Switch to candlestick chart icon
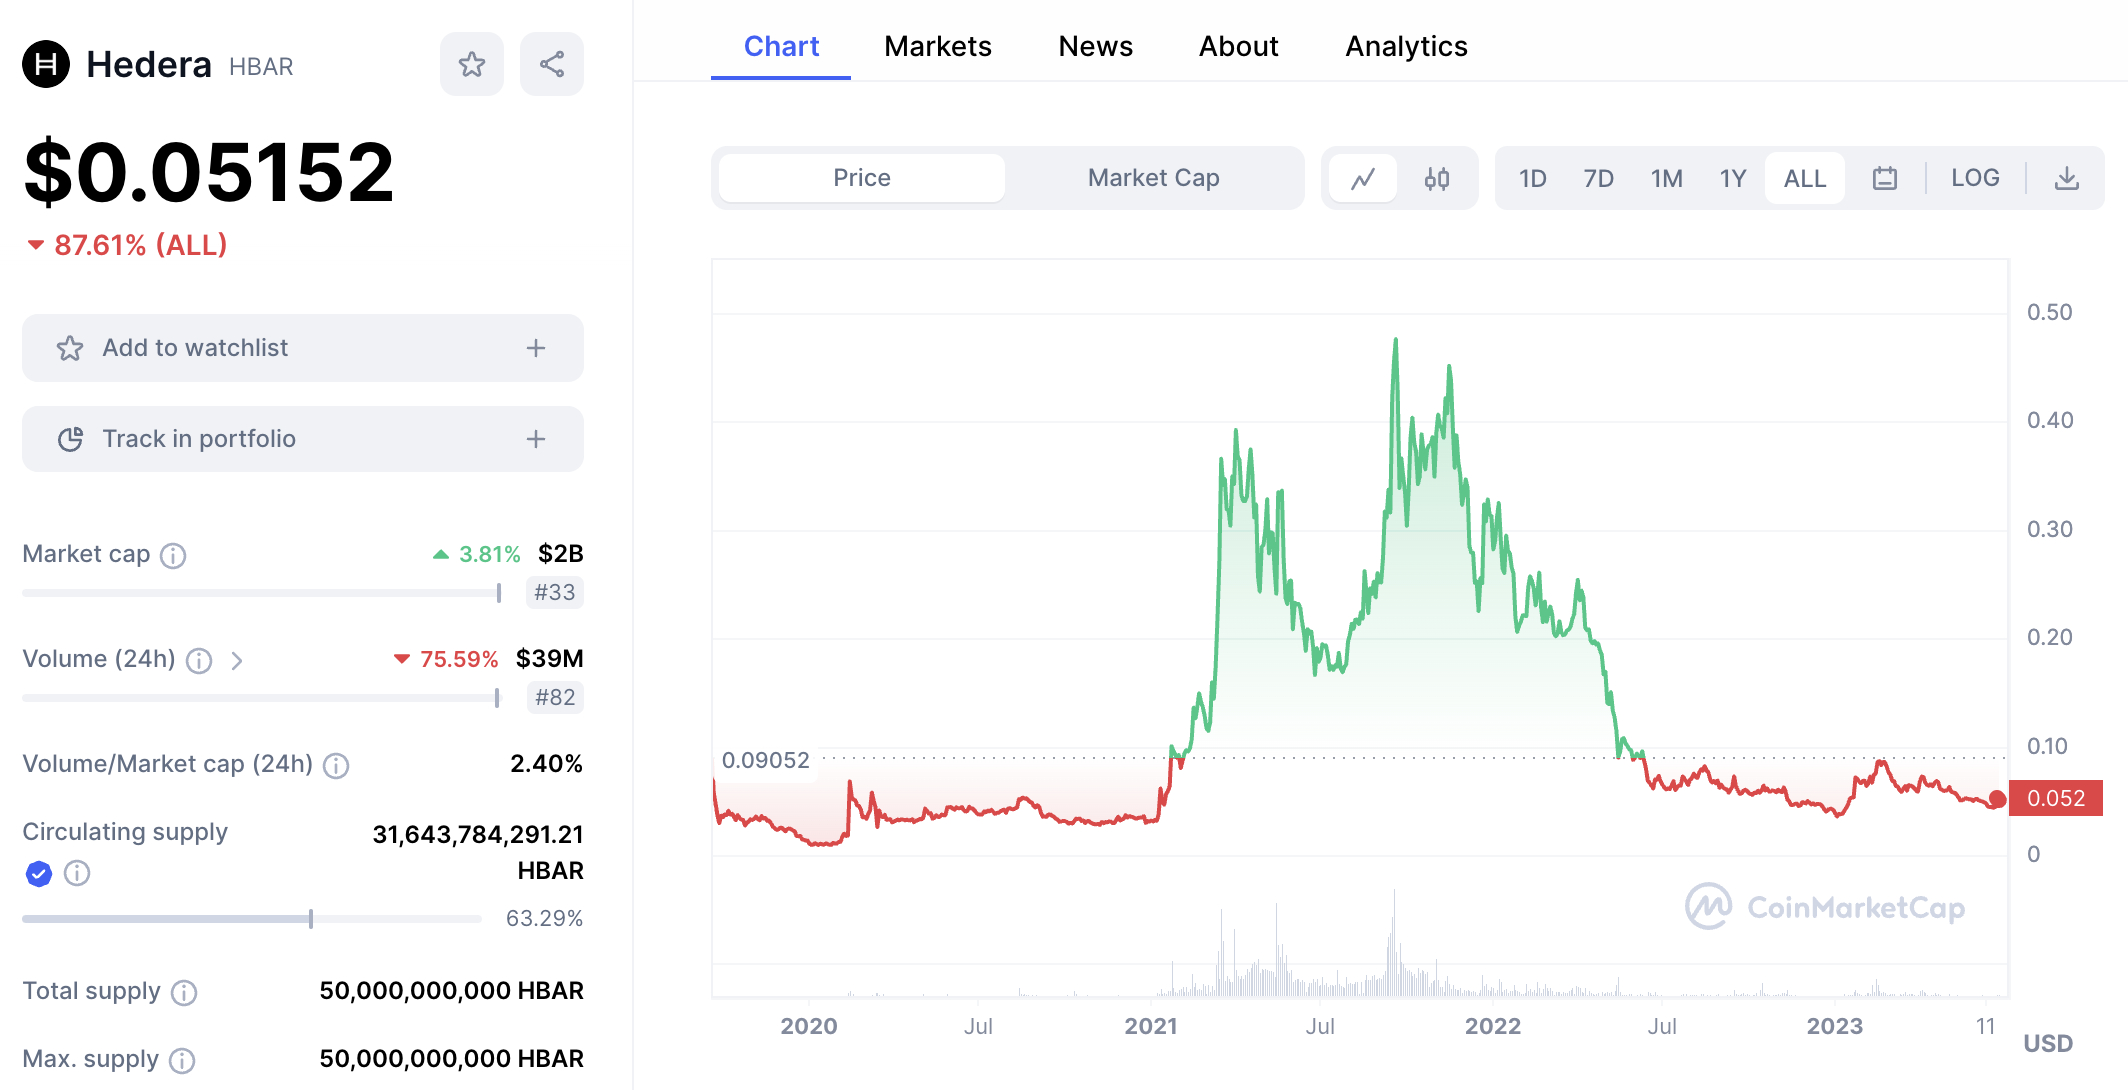The image size is (2128, 1090). 1437,178
